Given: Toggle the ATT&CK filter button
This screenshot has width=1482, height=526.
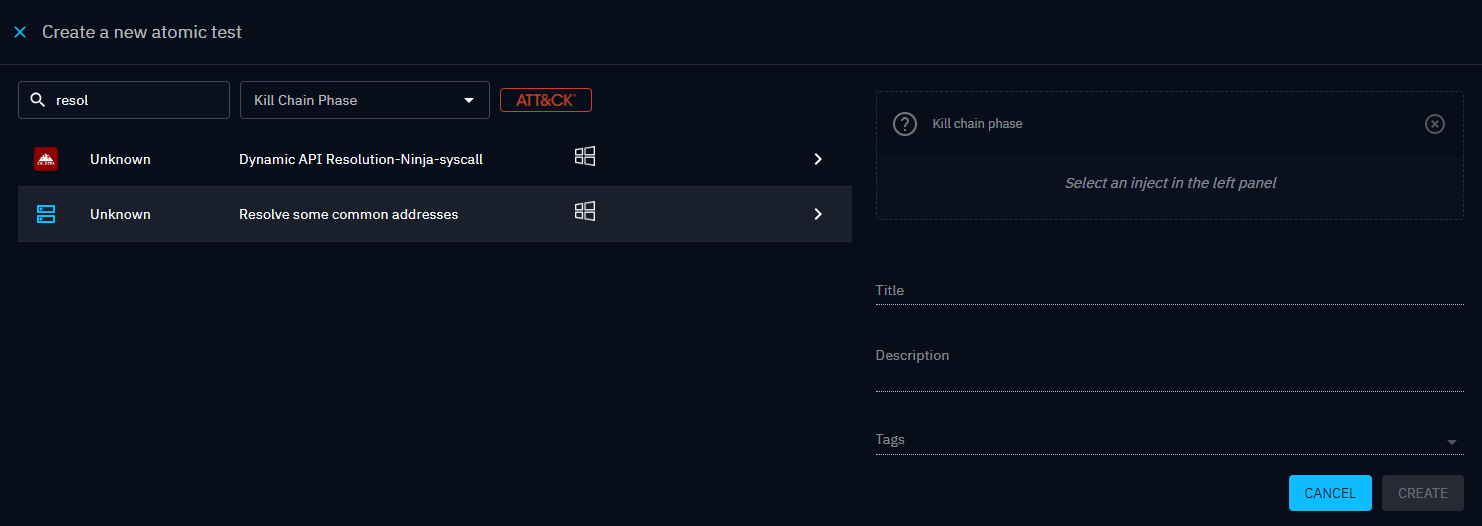Looking at the screenshot, I should pyautogui.click(x=545, y=100).
